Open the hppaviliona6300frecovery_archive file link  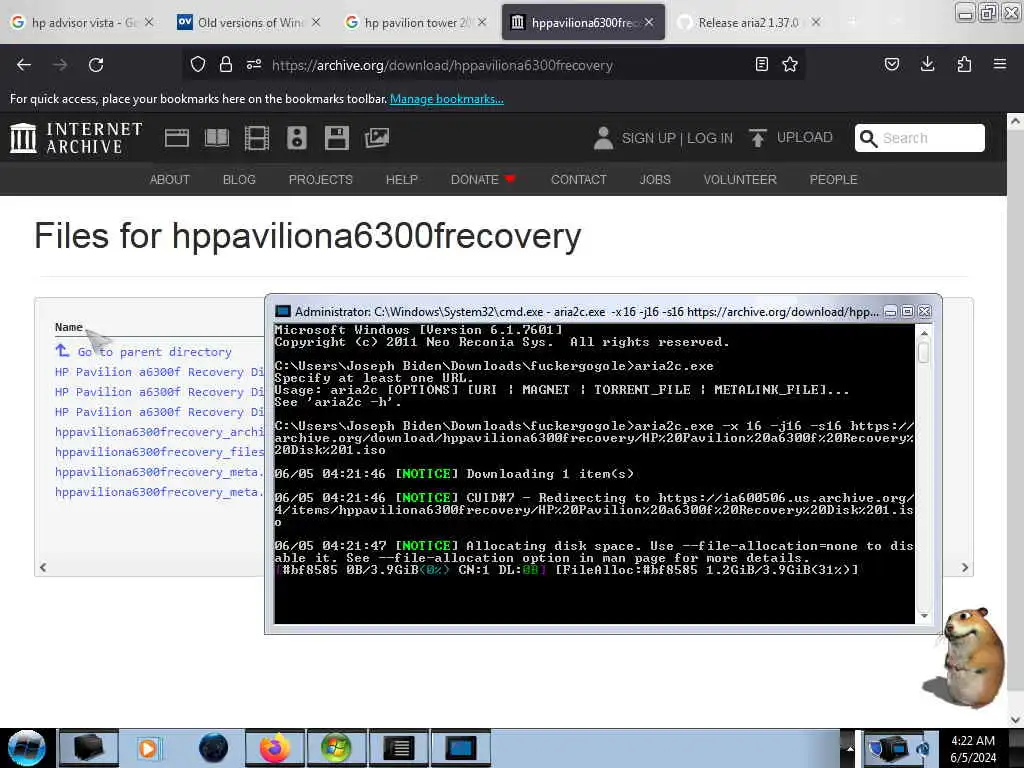[x=159, y=432]
